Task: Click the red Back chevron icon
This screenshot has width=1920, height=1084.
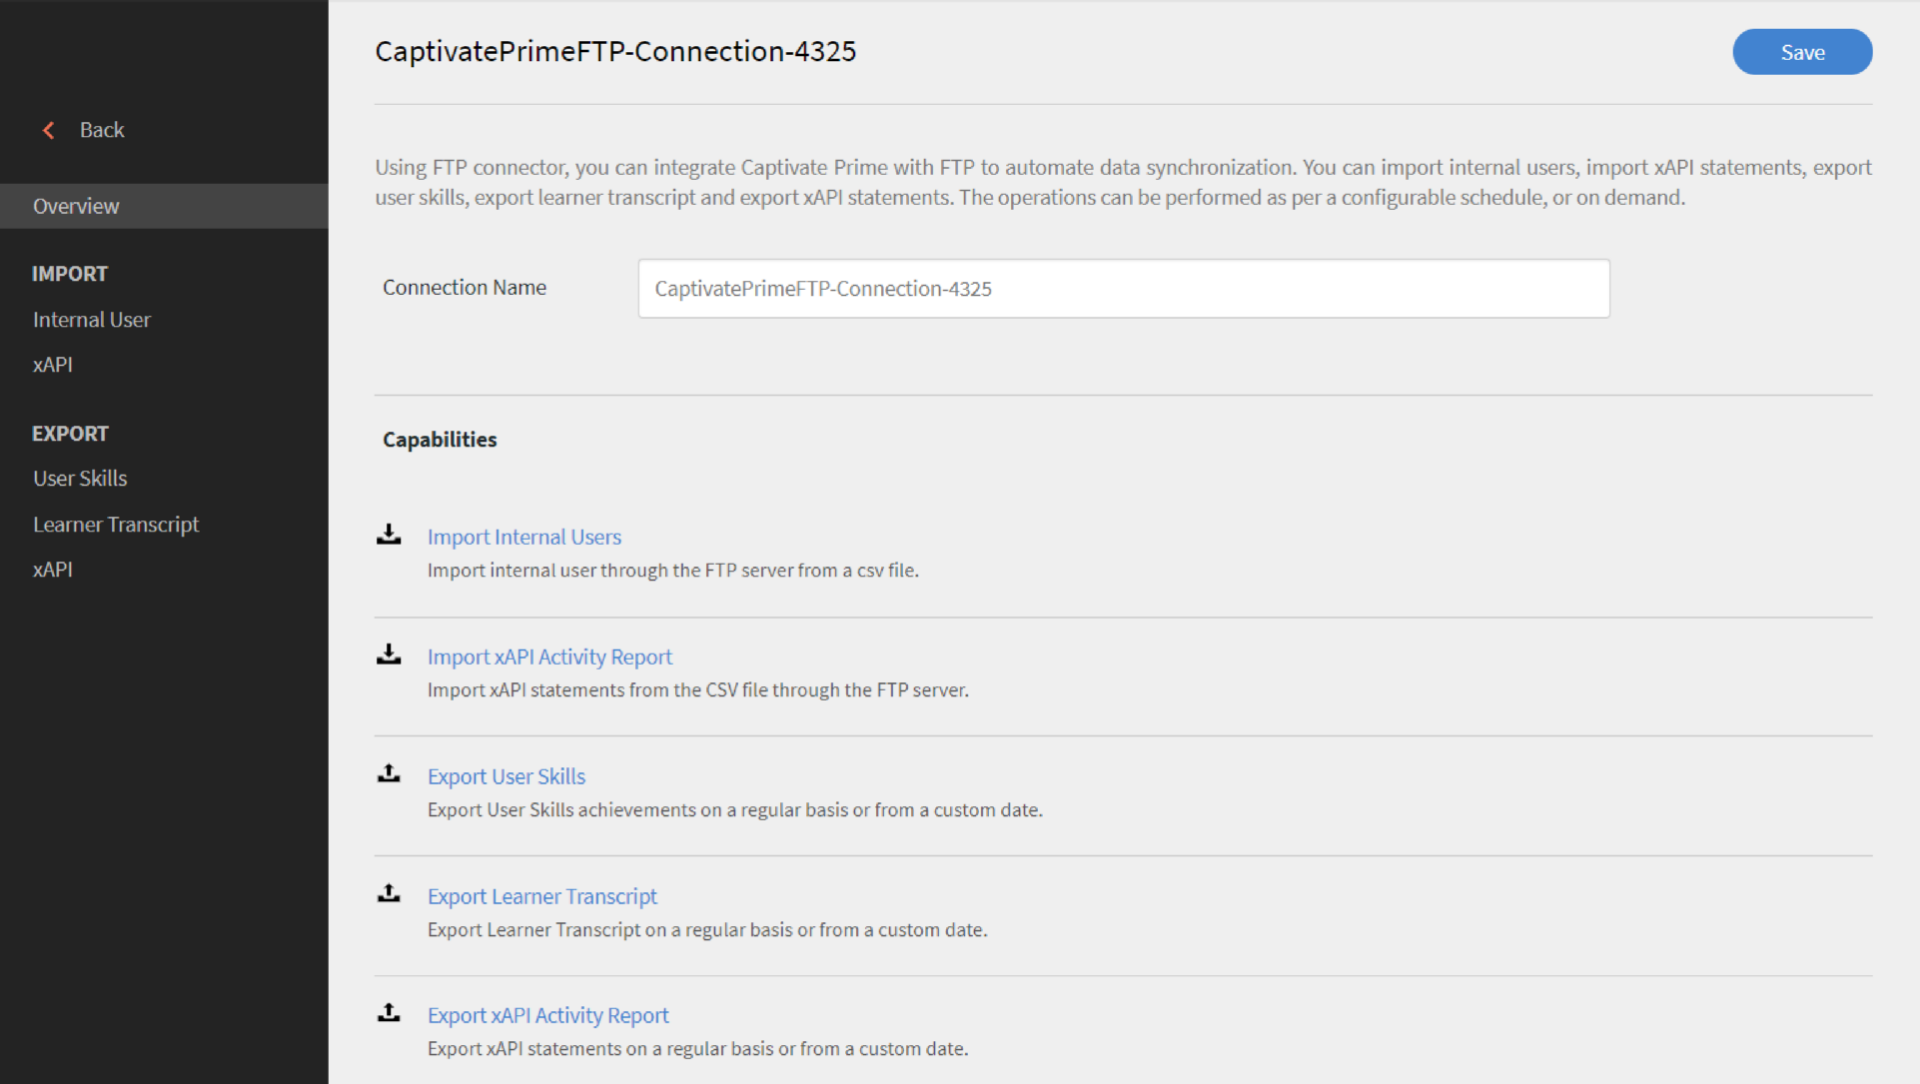Action: tap(48, 130)
